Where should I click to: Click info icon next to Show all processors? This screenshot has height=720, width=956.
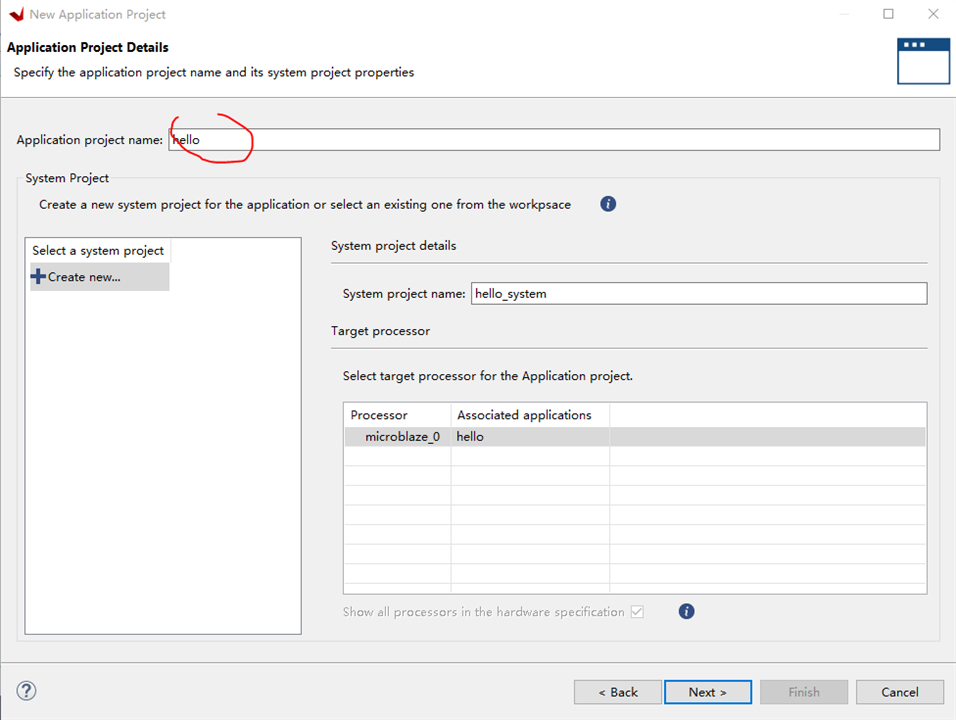click(686, 611)
